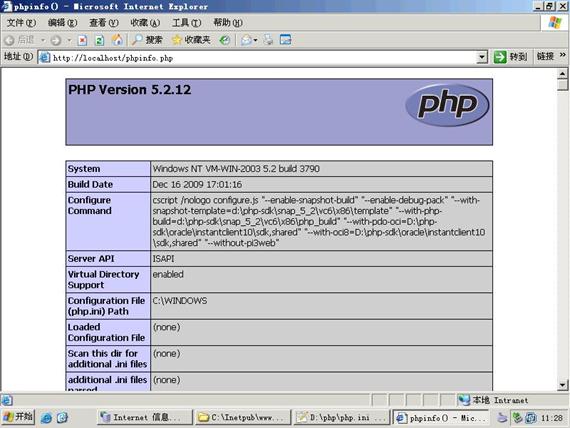Click the 'System' row label
The width and height of the screenshot is (570, 428).
tap(84, 169)
